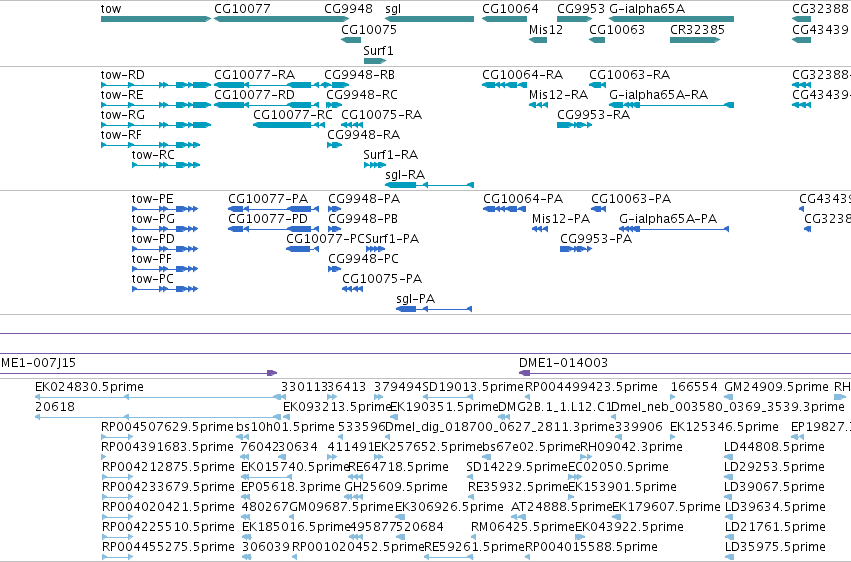Click EST RP004455275.5prime
This screenshot has height=562, width=851.
(117, 557)
